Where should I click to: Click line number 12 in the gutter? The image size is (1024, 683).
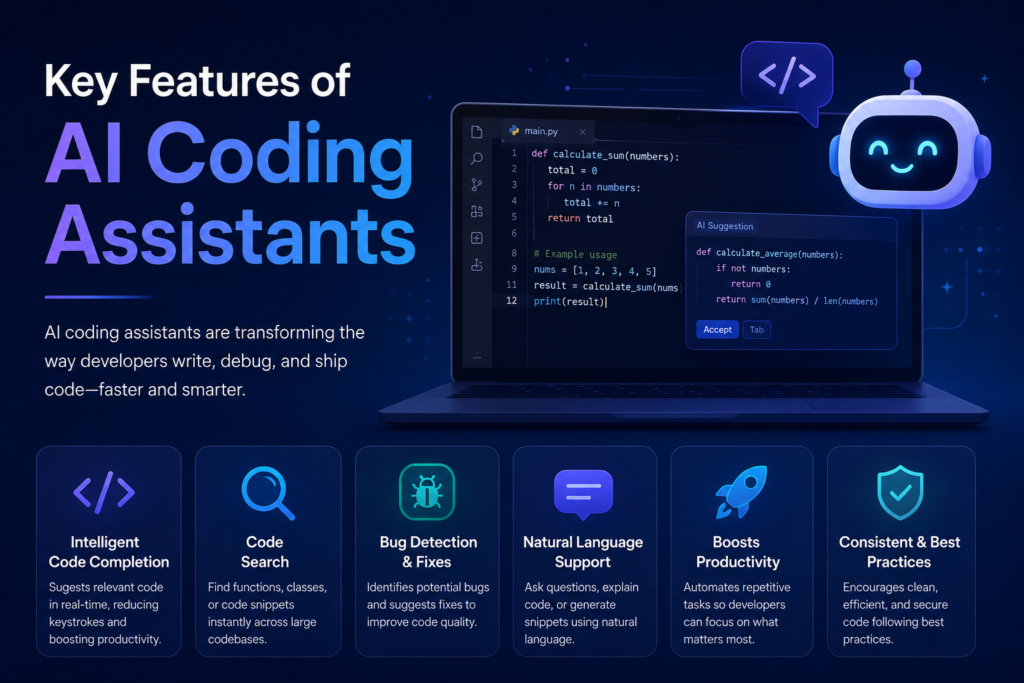pos(511,301)
